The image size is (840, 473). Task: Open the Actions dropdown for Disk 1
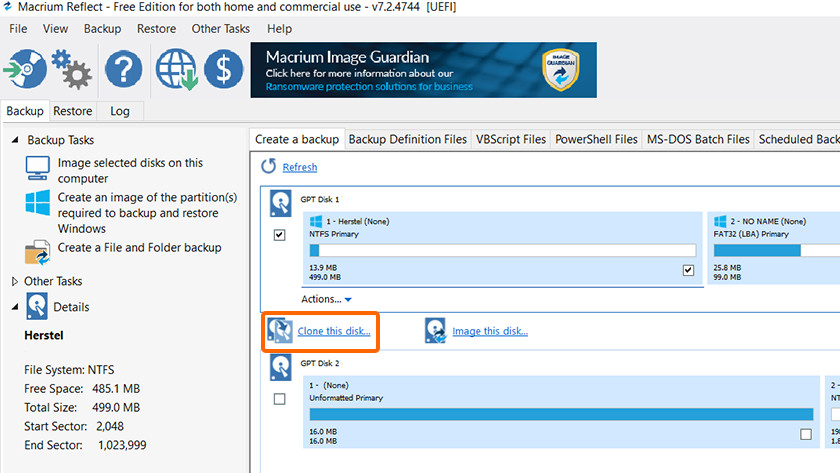click(326, 299)
